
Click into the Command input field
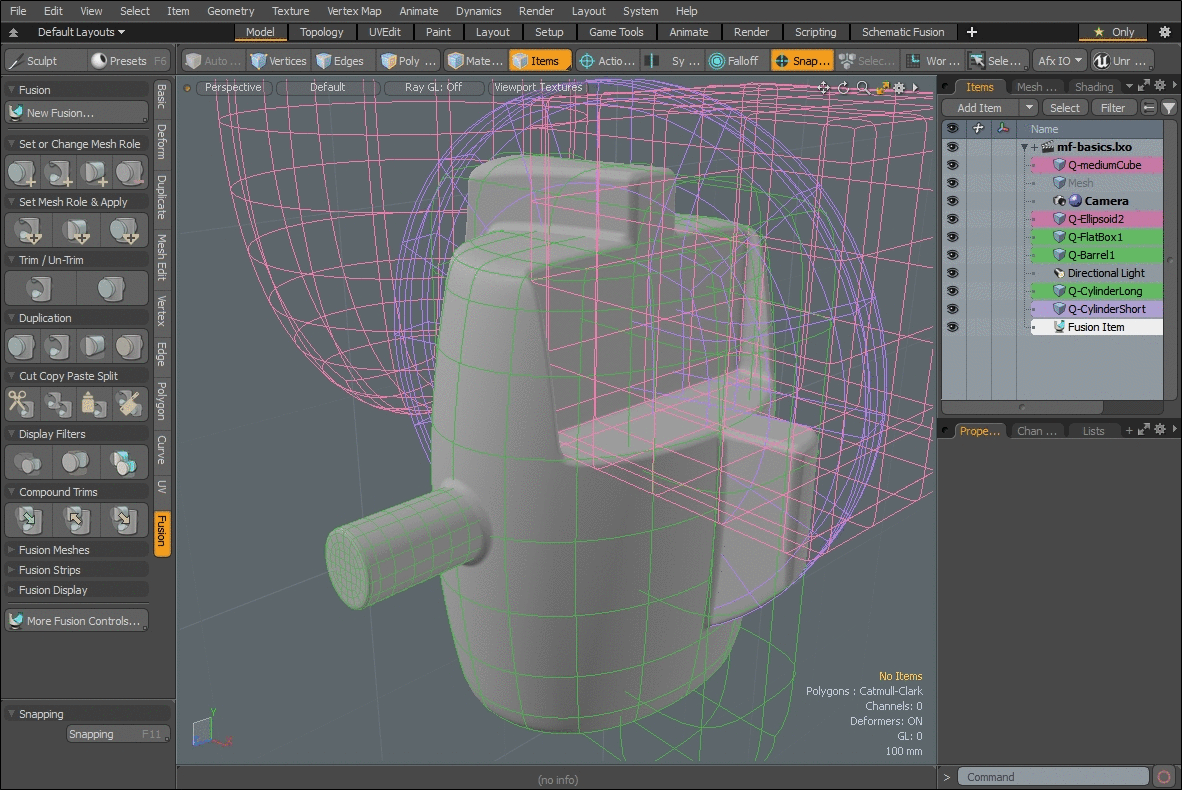click(1052, 777)
